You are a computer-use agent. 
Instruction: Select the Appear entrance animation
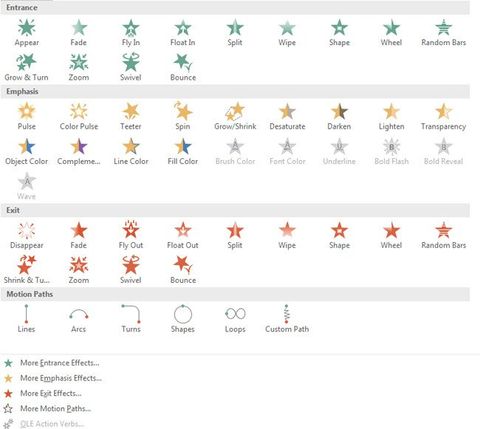[27, 33]
